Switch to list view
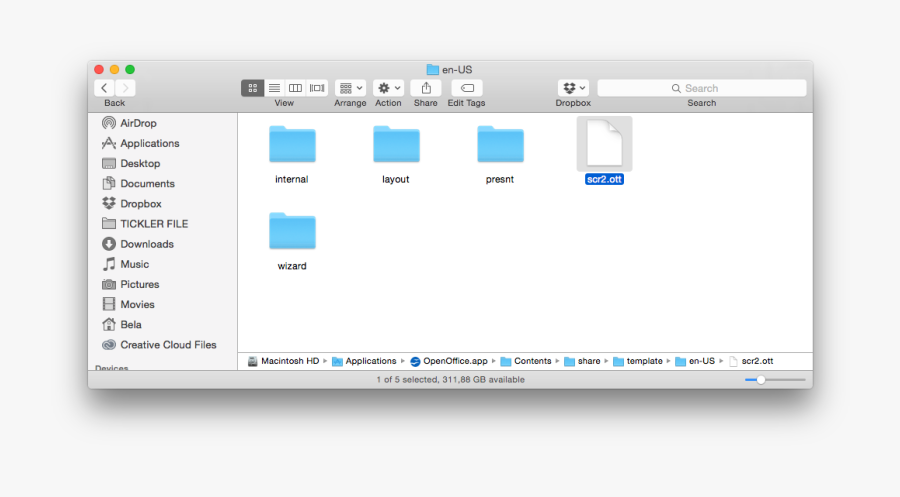This screenshot has width=900, height=497. click(274, 88)
